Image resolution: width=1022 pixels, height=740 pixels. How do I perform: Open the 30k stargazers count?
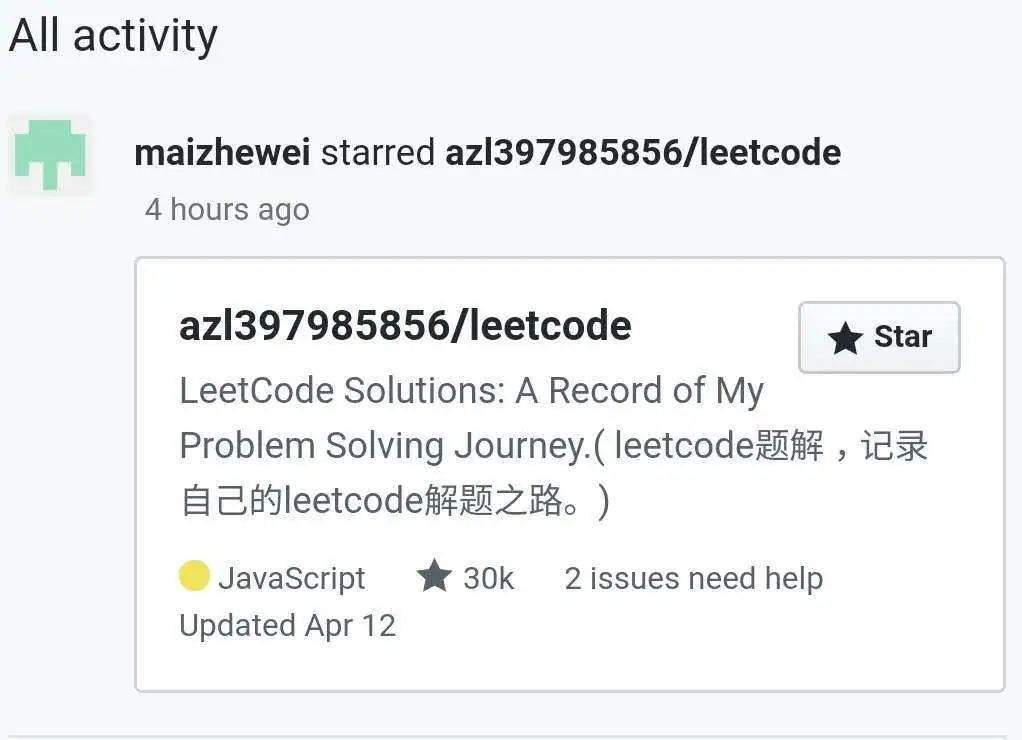[488, 578]
